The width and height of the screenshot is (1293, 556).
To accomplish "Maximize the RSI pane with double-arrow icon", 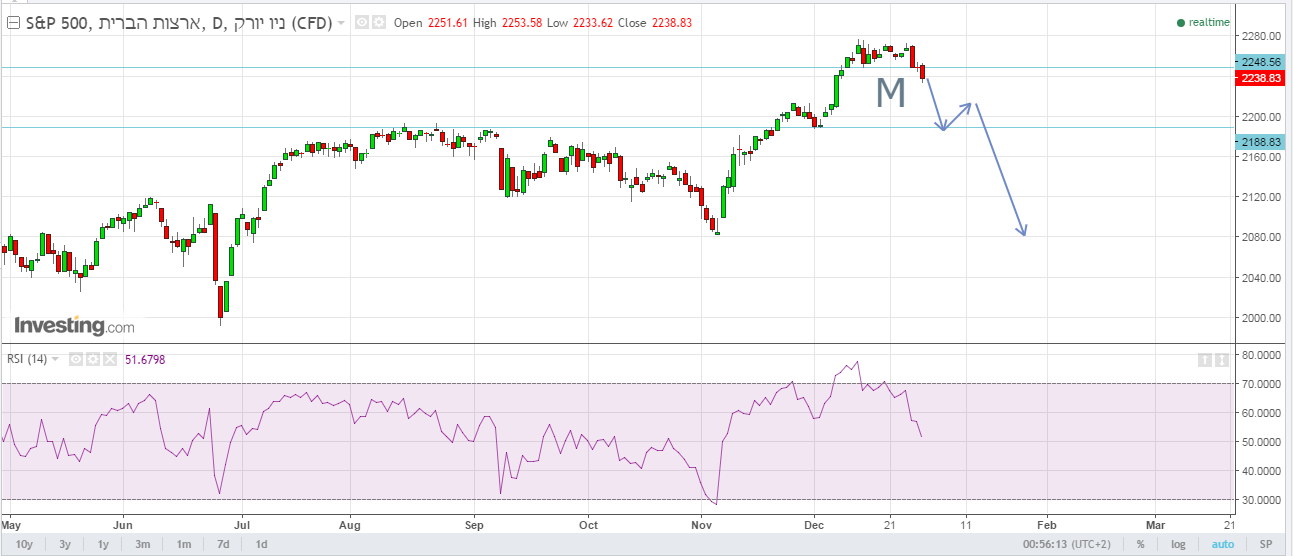I will point(1221,358).
